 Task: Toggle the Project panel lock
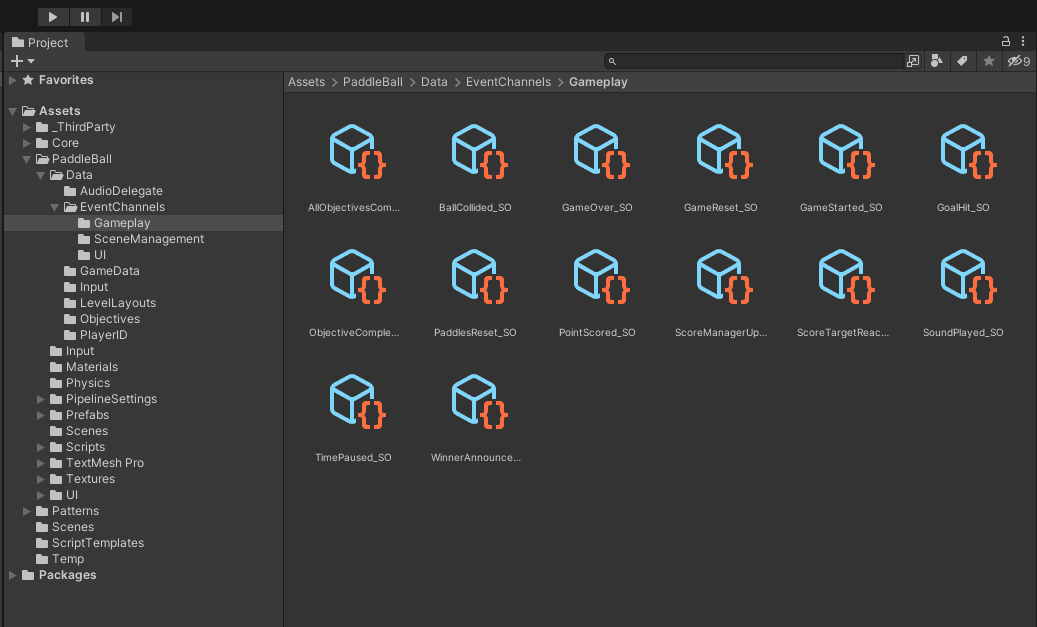click(1006, 42)
